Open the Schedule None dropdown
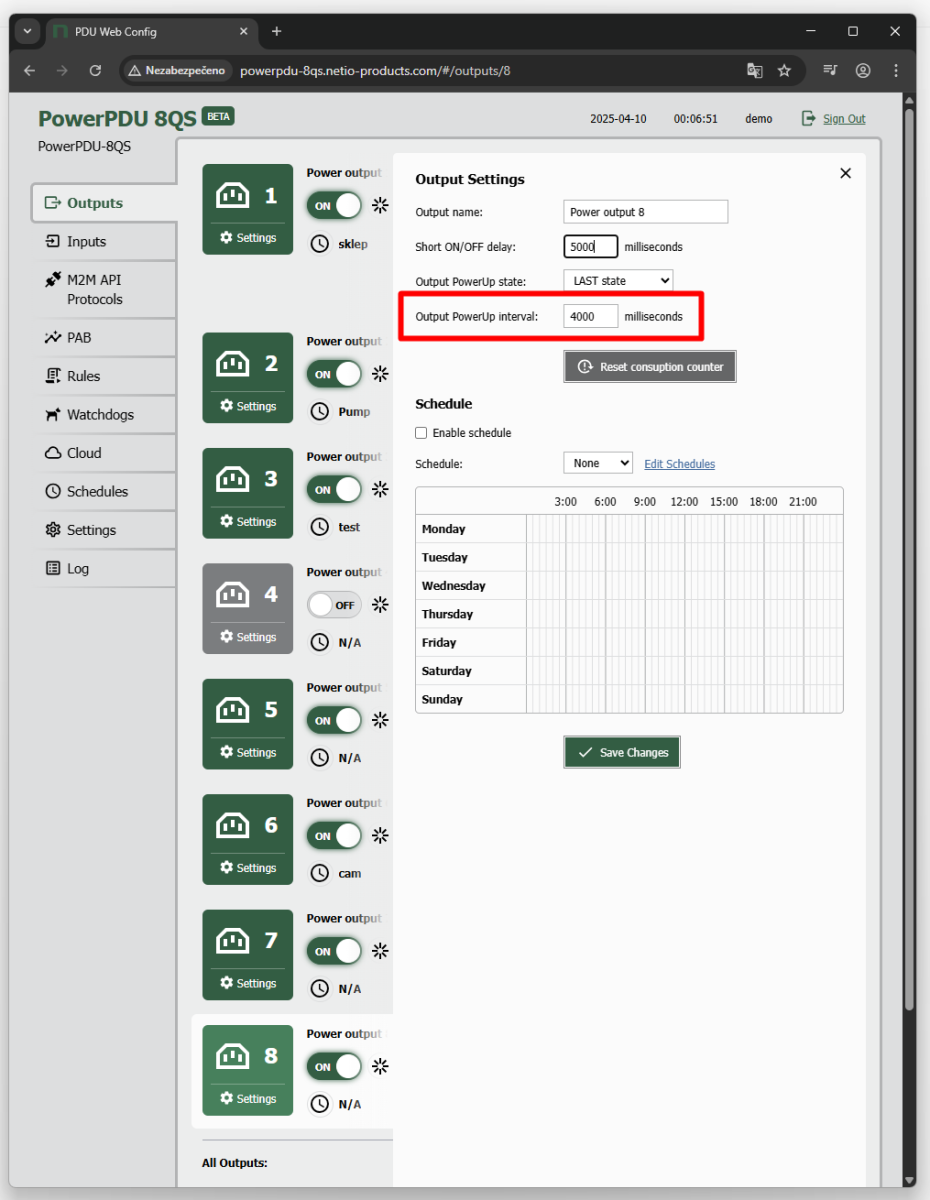The image size is (930, 1200). coord(598,463)
